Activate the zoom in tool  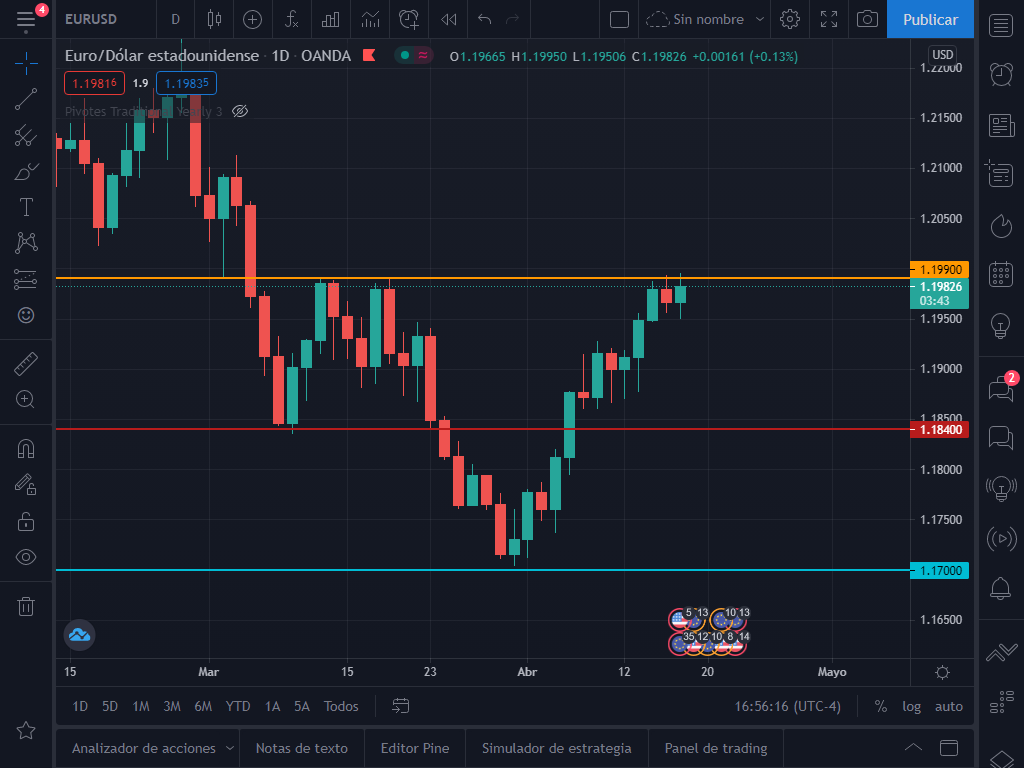(26, 399)
